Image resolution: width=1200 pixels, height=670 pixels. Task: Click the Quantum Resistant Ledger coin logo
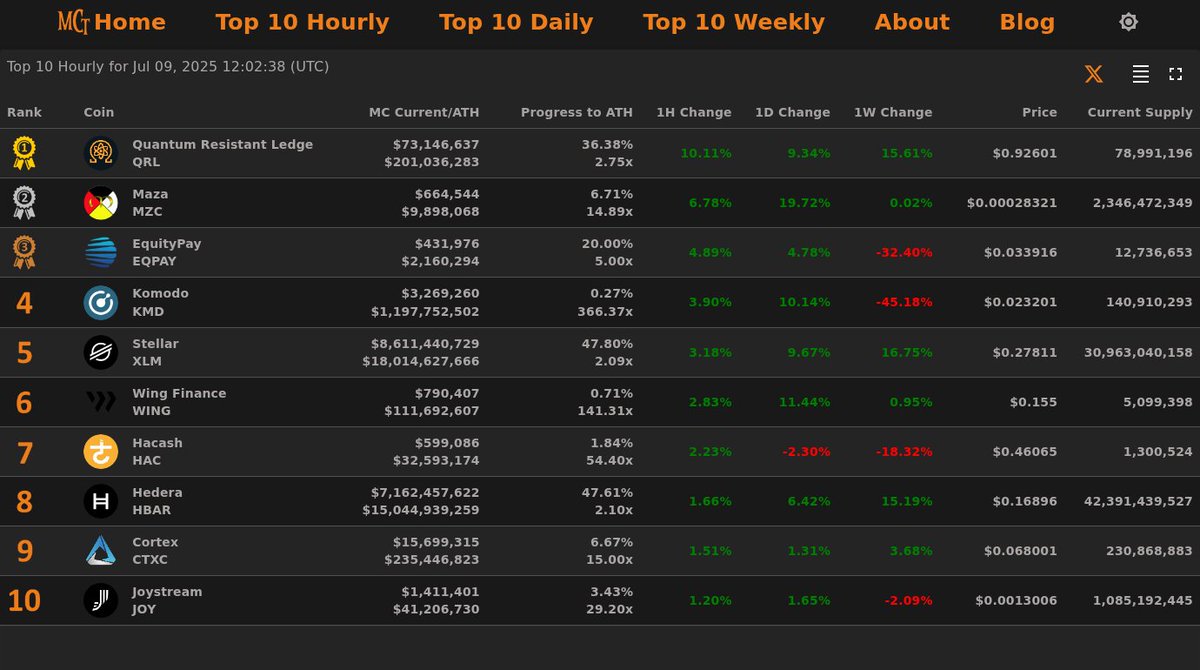coord(101,153)
